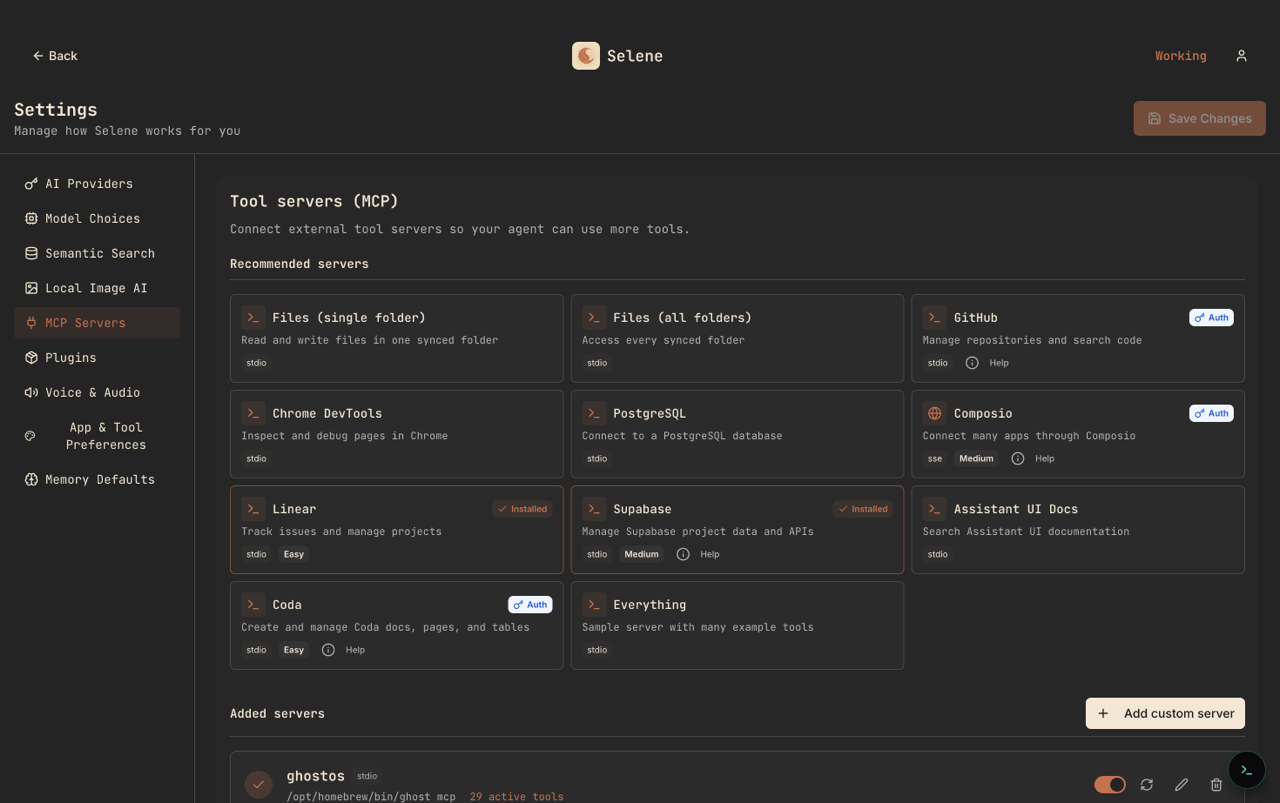Open Memory Defaults from the sidebar
Screen dimensions: 1280x803
[x=100, y=479]
